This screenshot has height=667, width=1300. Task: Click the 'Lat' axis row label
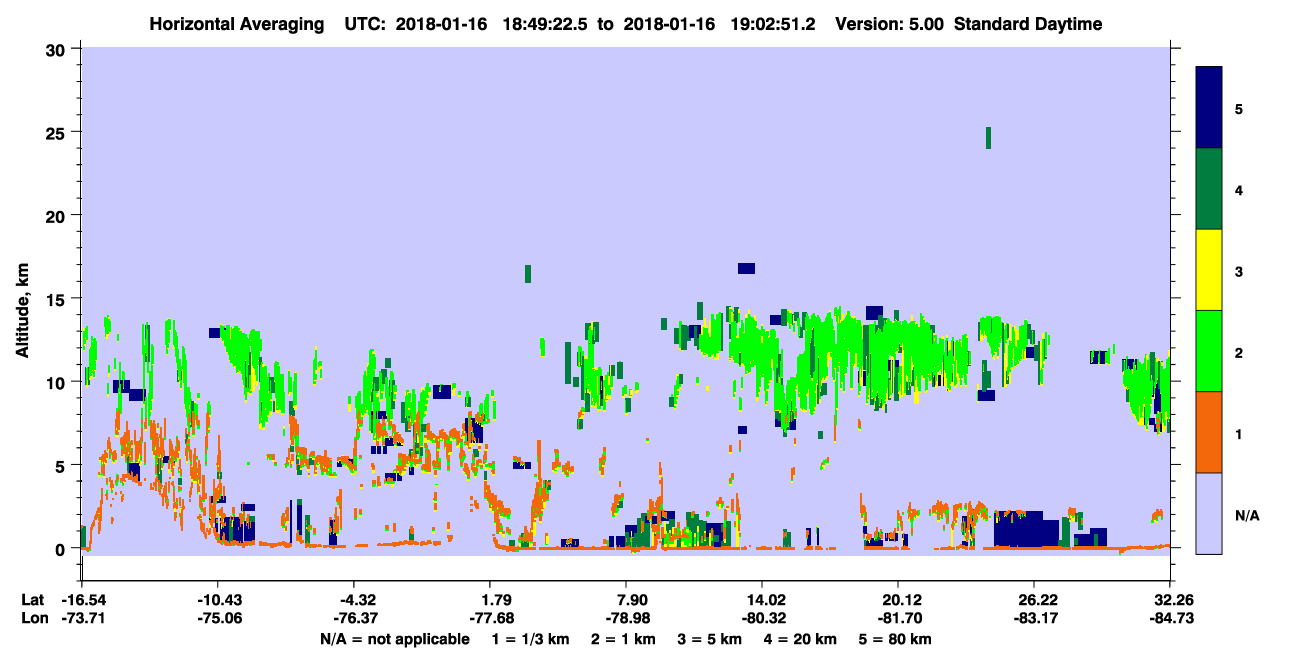pos(32,599)
